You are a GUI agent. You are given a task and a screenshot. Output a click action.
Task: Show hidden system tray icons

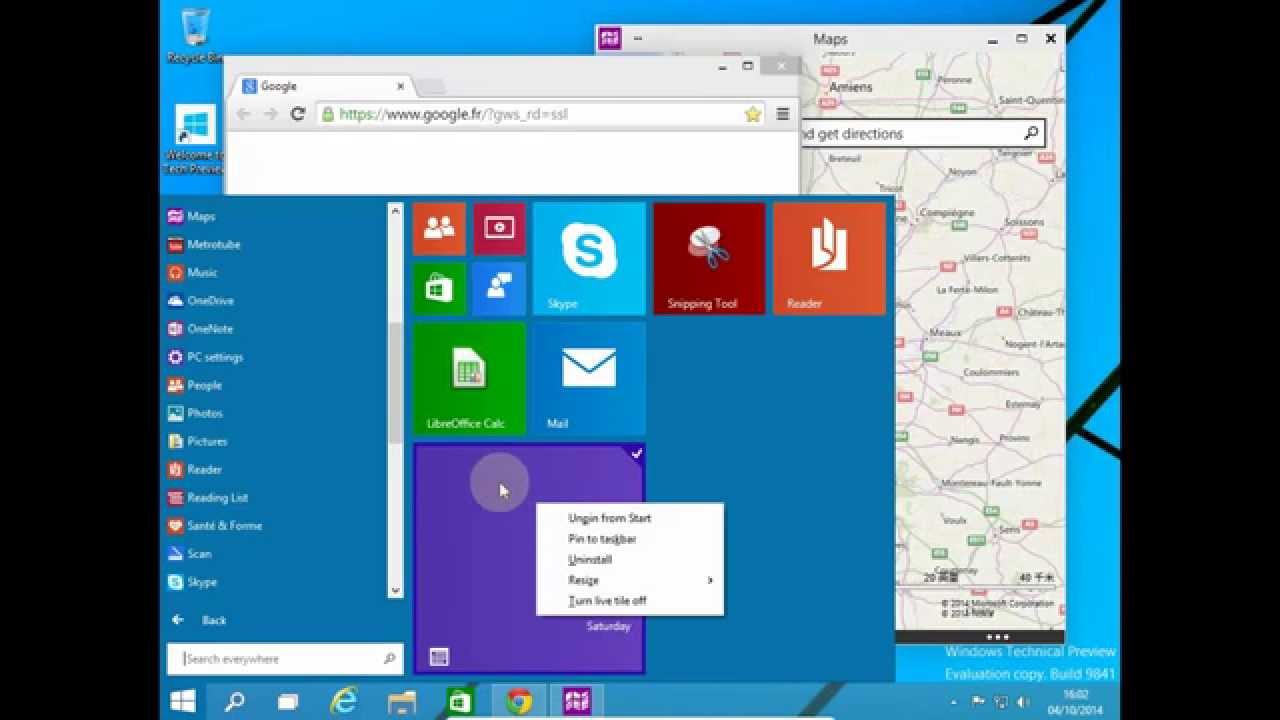pos(953,703)
